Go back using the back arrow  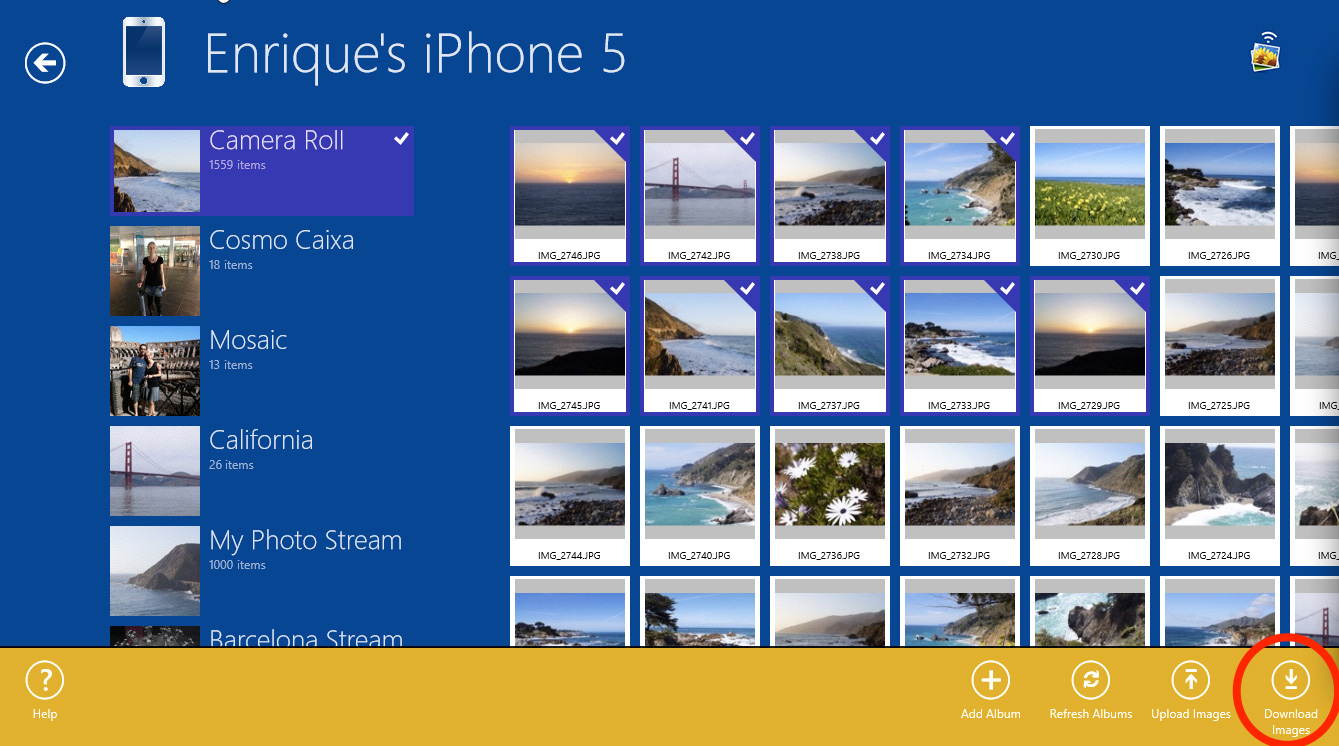45,63
